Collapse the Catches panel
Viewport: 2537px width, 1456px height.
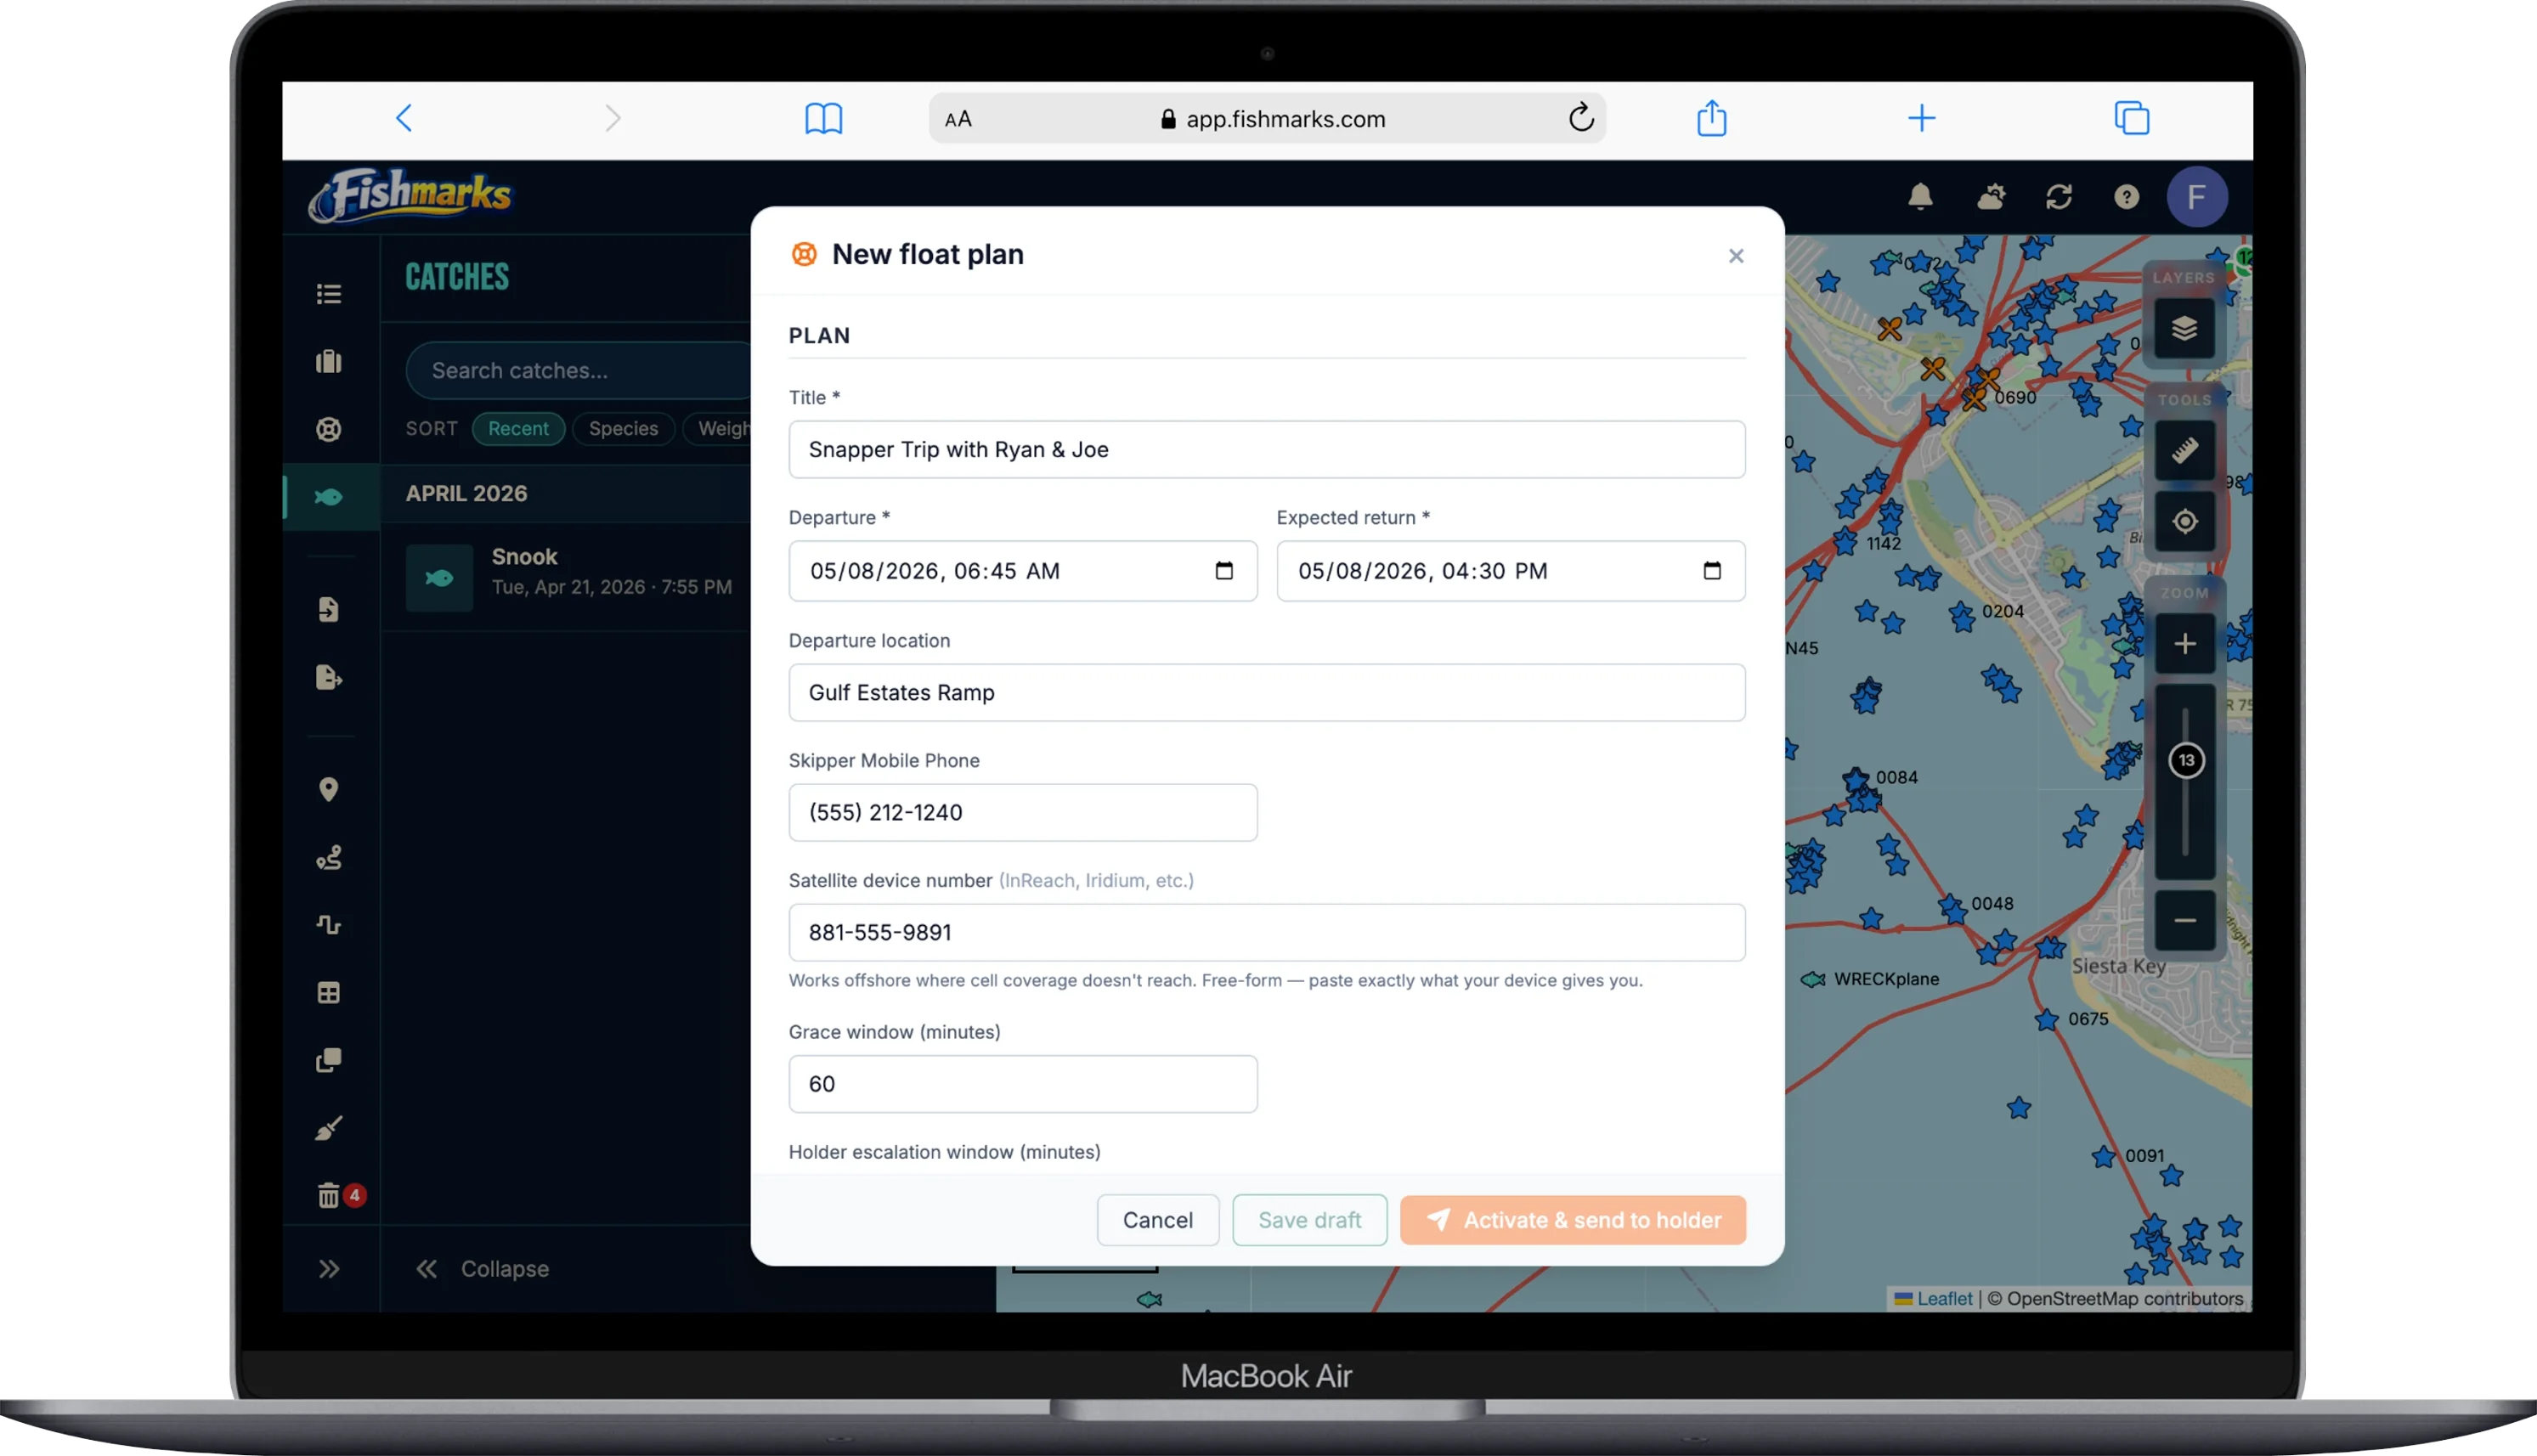pyautogui.click(x=482, y=1269)
